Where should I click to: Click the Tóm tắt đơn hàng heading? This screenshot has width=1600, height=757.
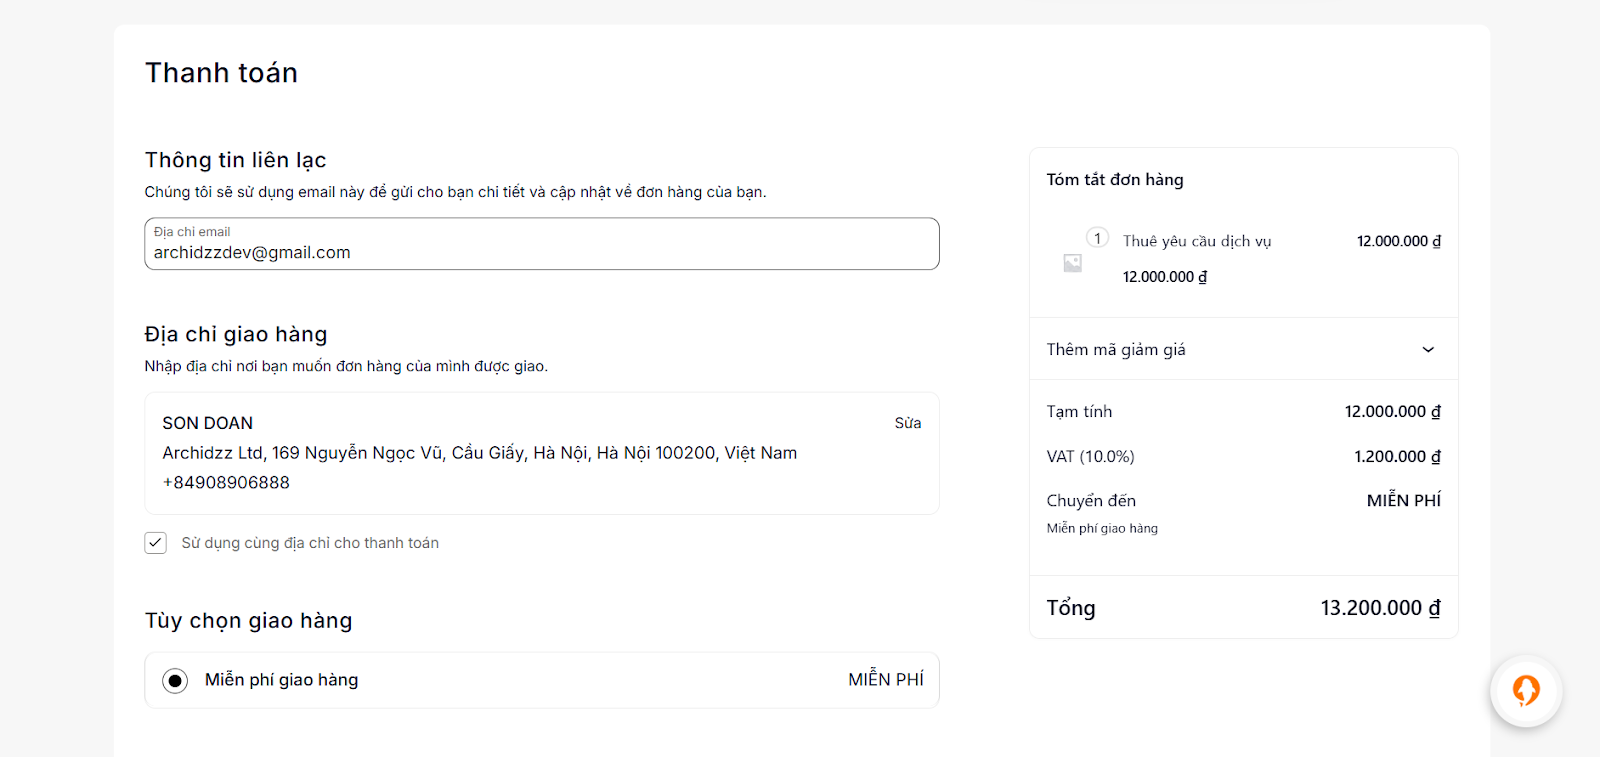(1115, 180)
